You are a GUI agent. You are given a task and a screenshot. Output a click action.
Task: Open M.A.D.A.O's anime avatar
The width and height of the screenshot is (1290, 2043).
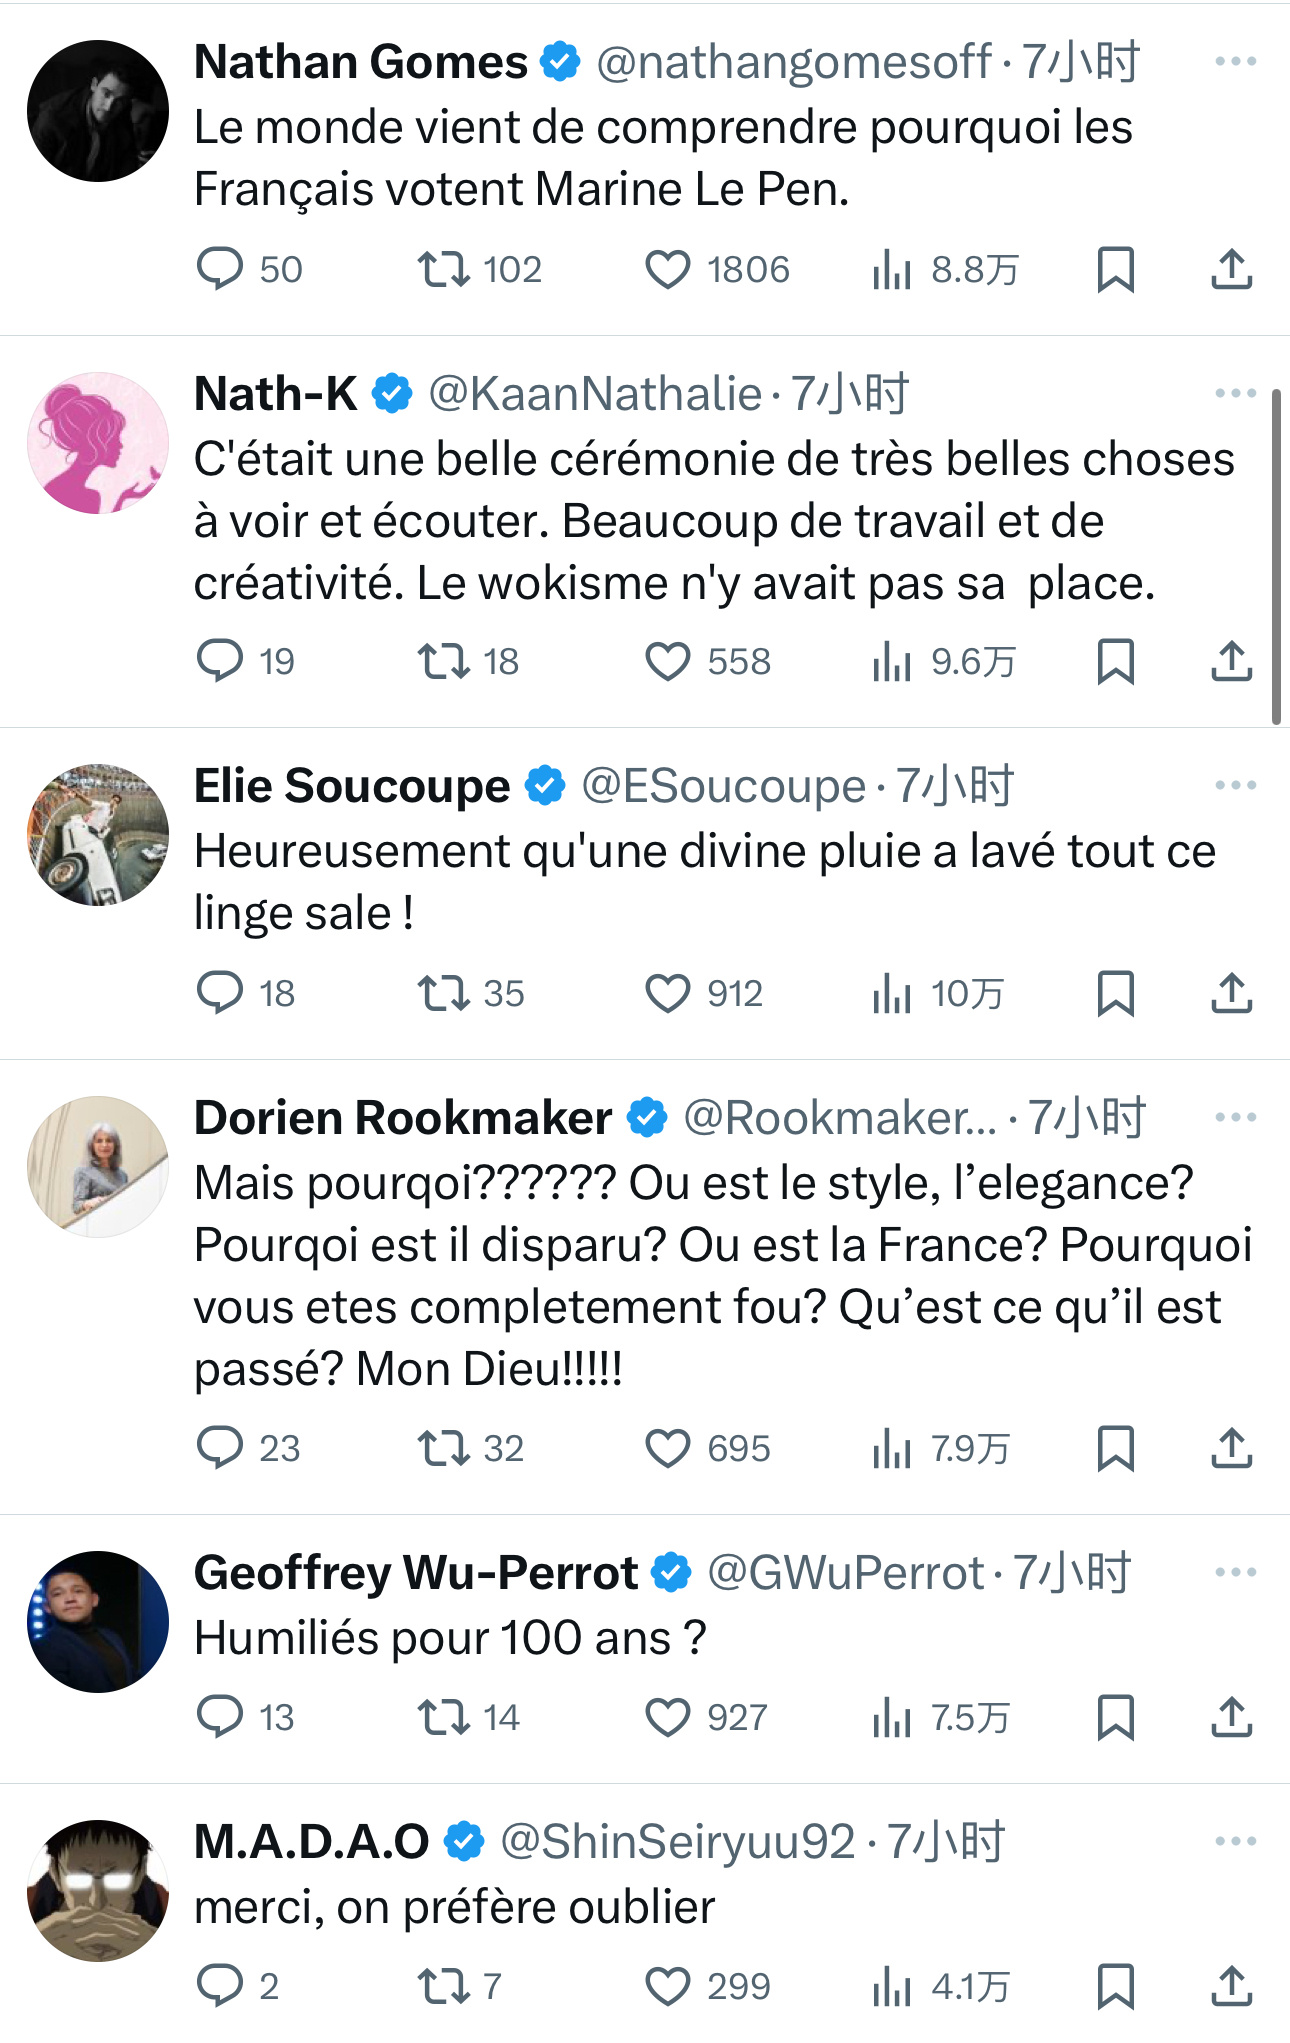pos(98,1890)
